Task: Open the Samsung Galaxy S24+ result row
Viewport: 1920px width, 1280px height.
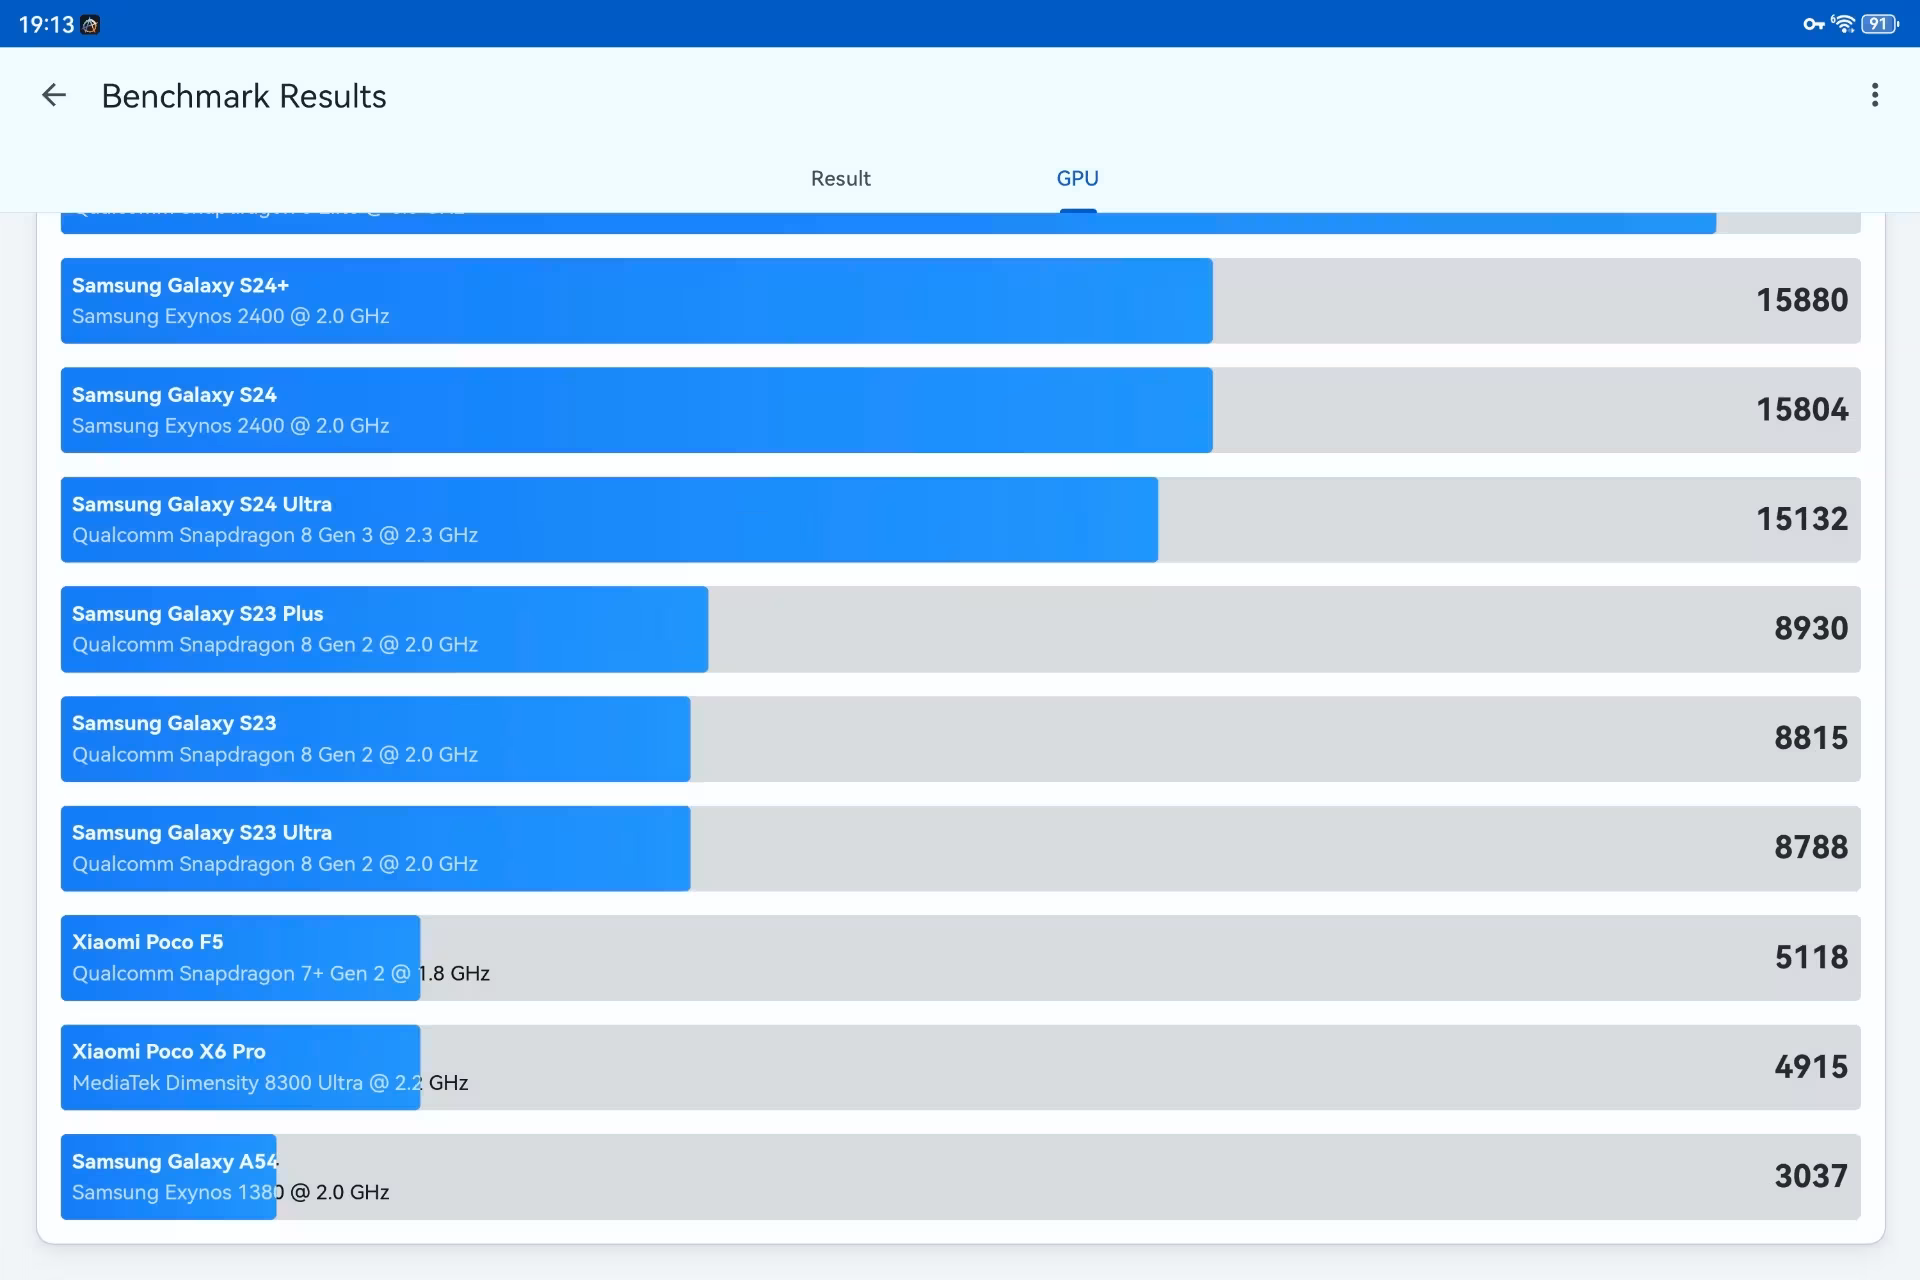Action: point(960,301)
